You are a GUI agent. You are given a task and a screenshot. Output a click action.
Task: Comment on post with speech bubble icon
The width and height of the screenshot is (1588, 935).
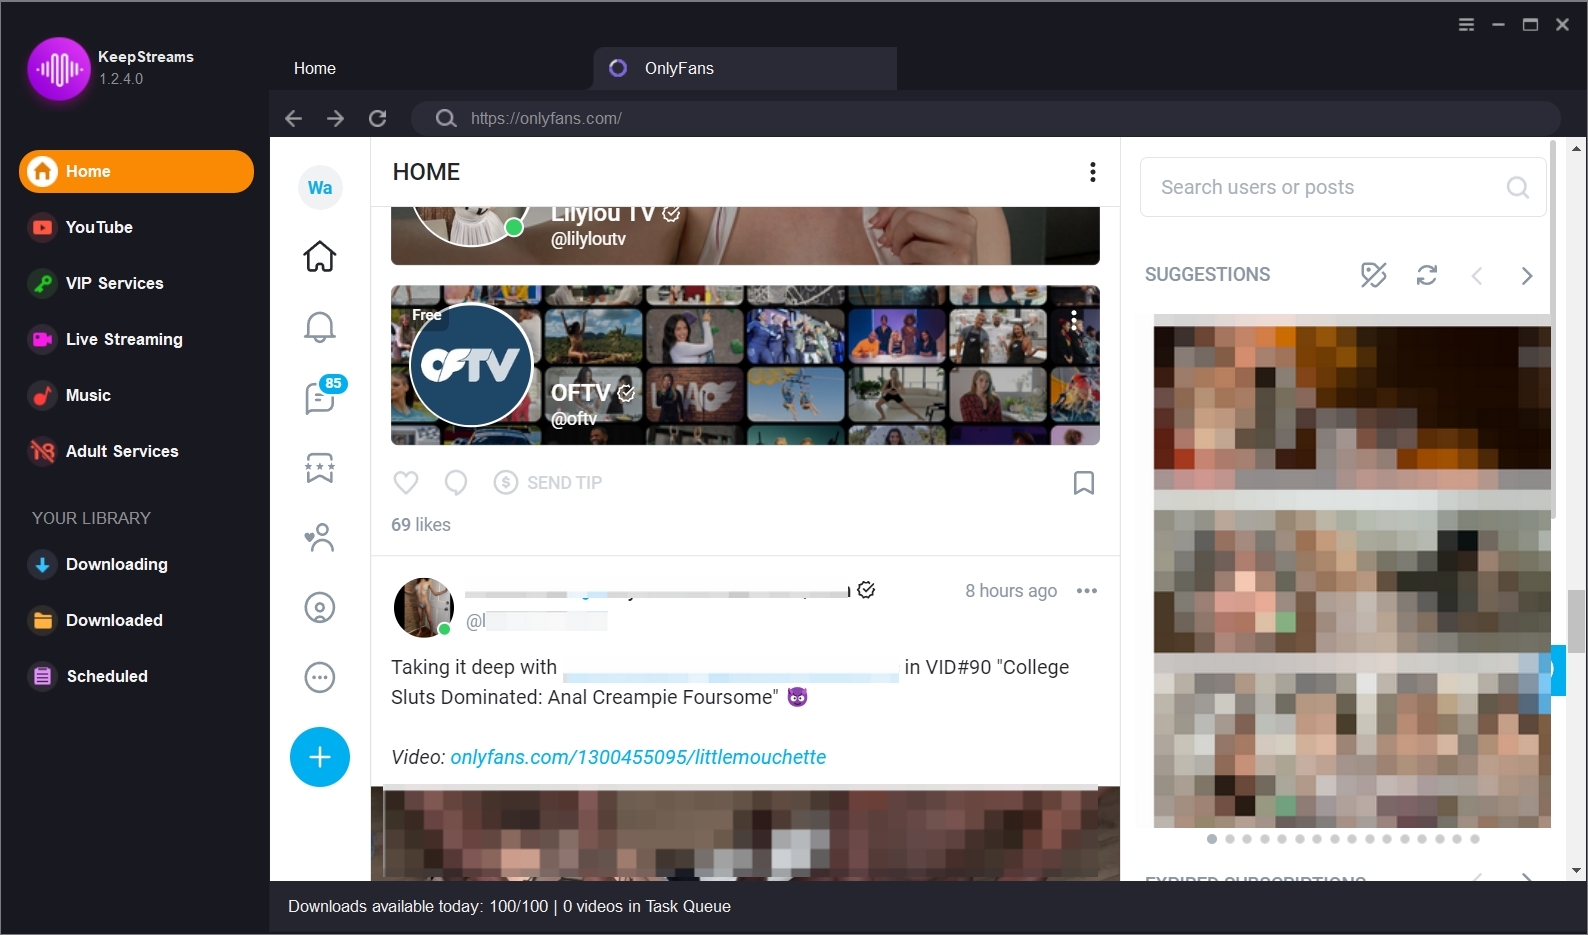tap(456, 483)
